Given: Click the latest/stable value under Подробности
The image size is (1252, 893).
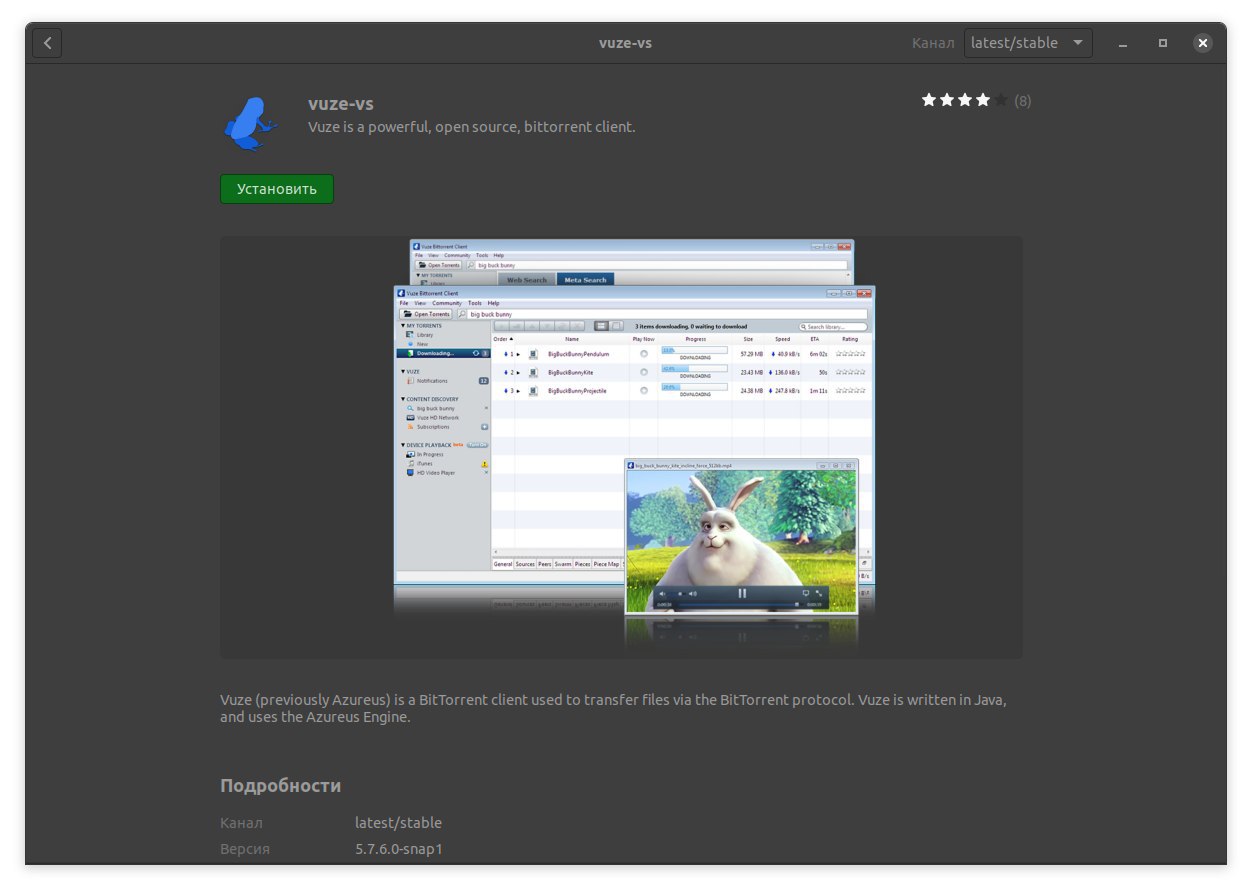Looking at the screenshot, I should (x=398, y=823).
